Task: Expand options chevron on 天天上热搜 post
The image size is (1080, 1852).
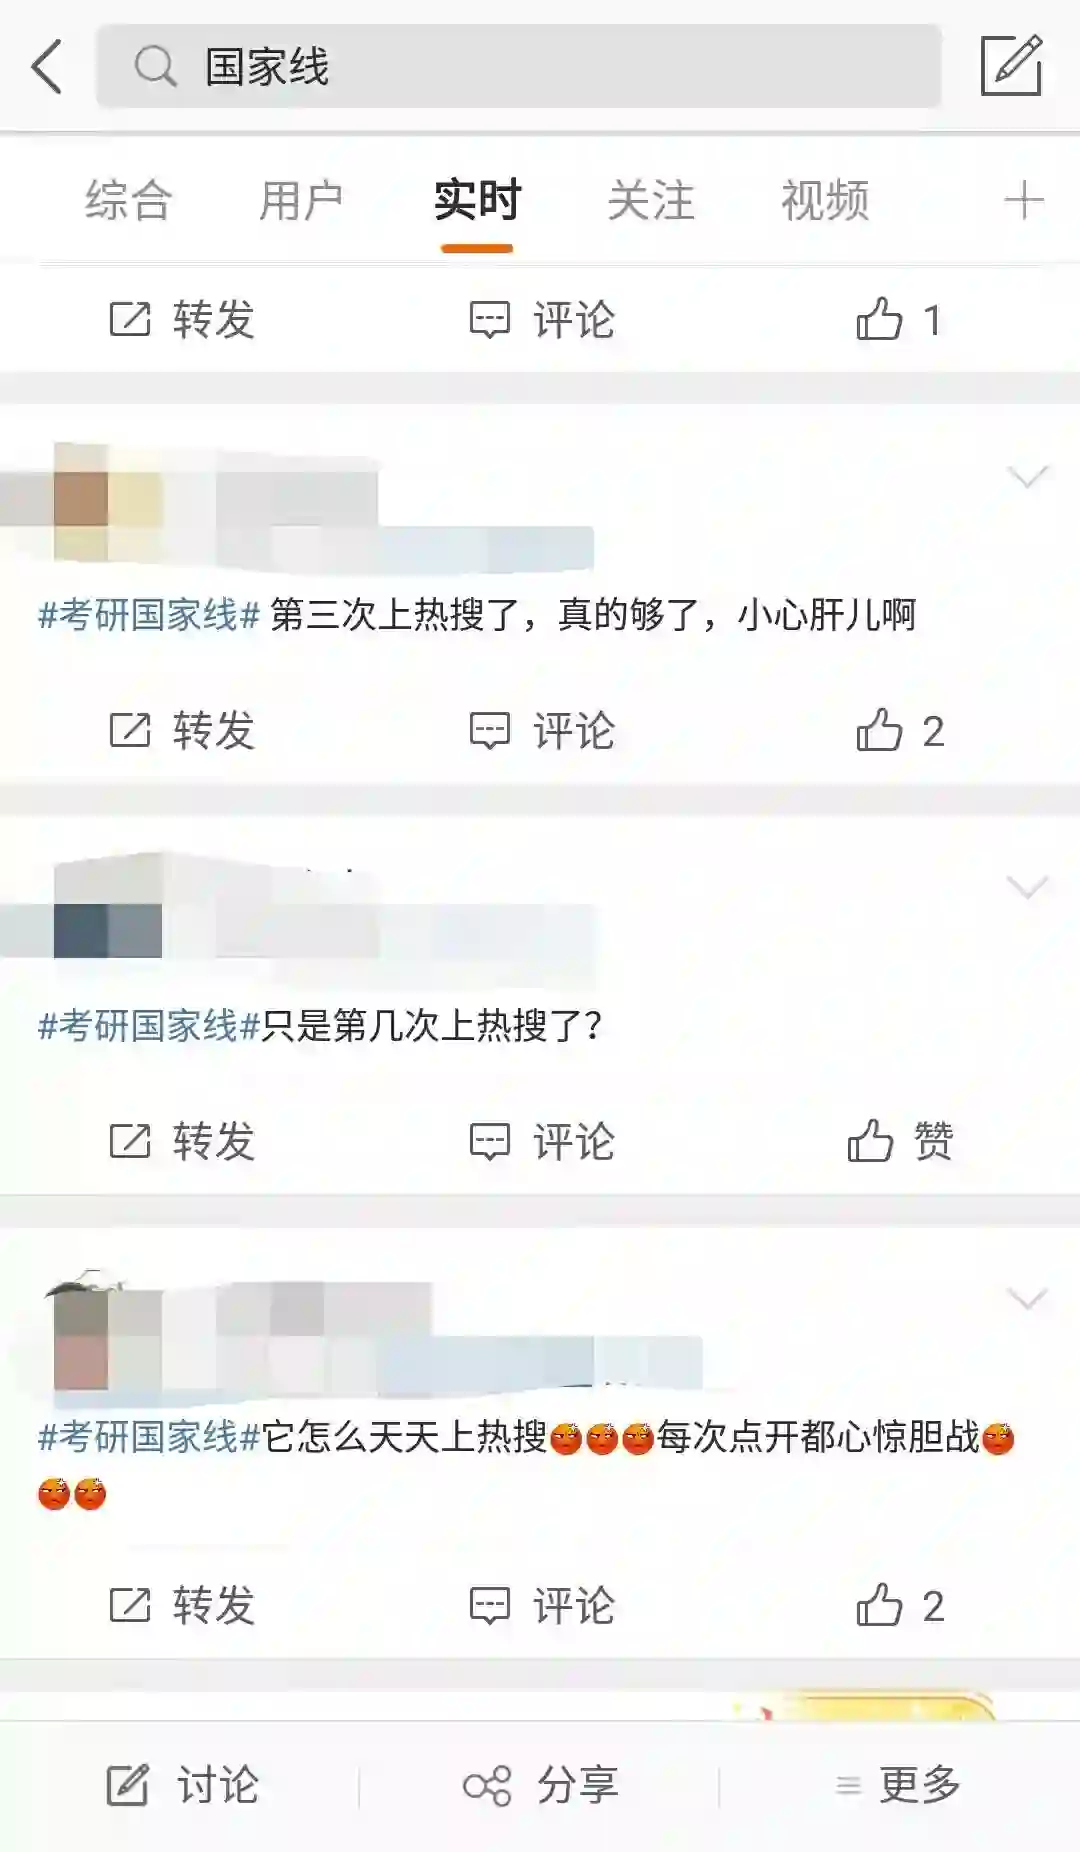Action: tap(1027, 1298)
